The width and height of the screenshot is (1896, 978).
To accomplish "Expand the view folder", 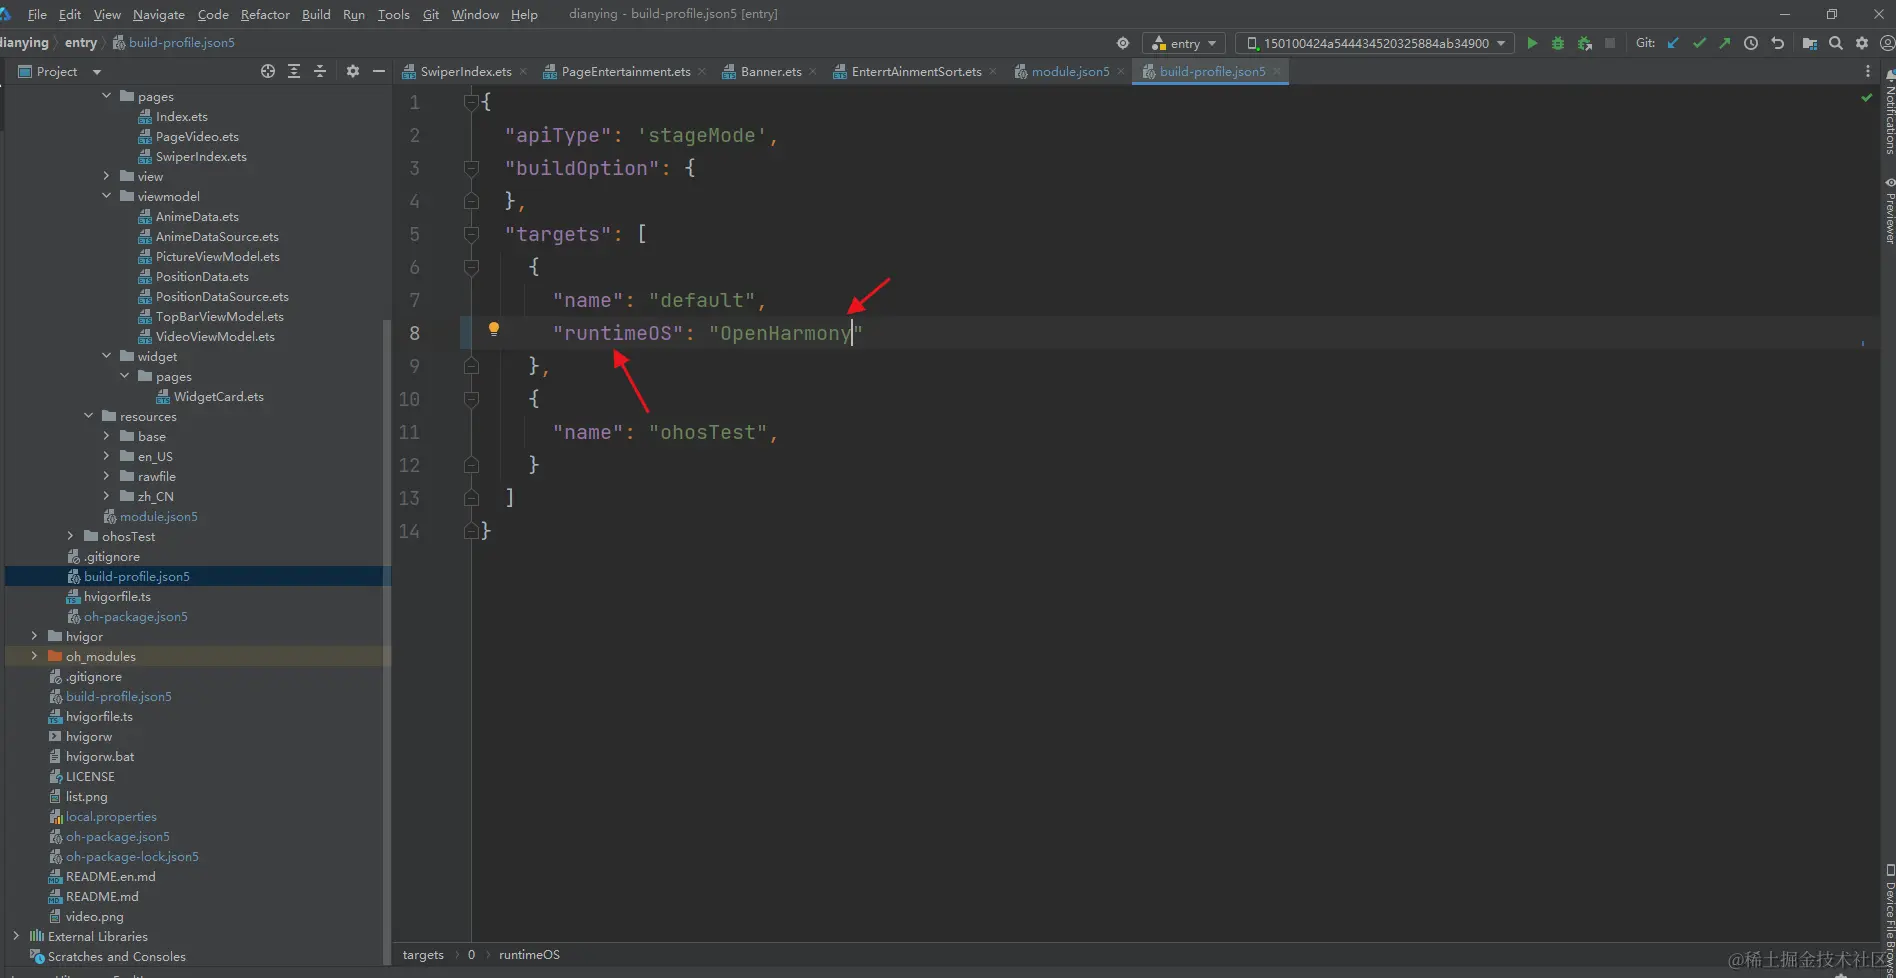I will click(x=107, y=176).
